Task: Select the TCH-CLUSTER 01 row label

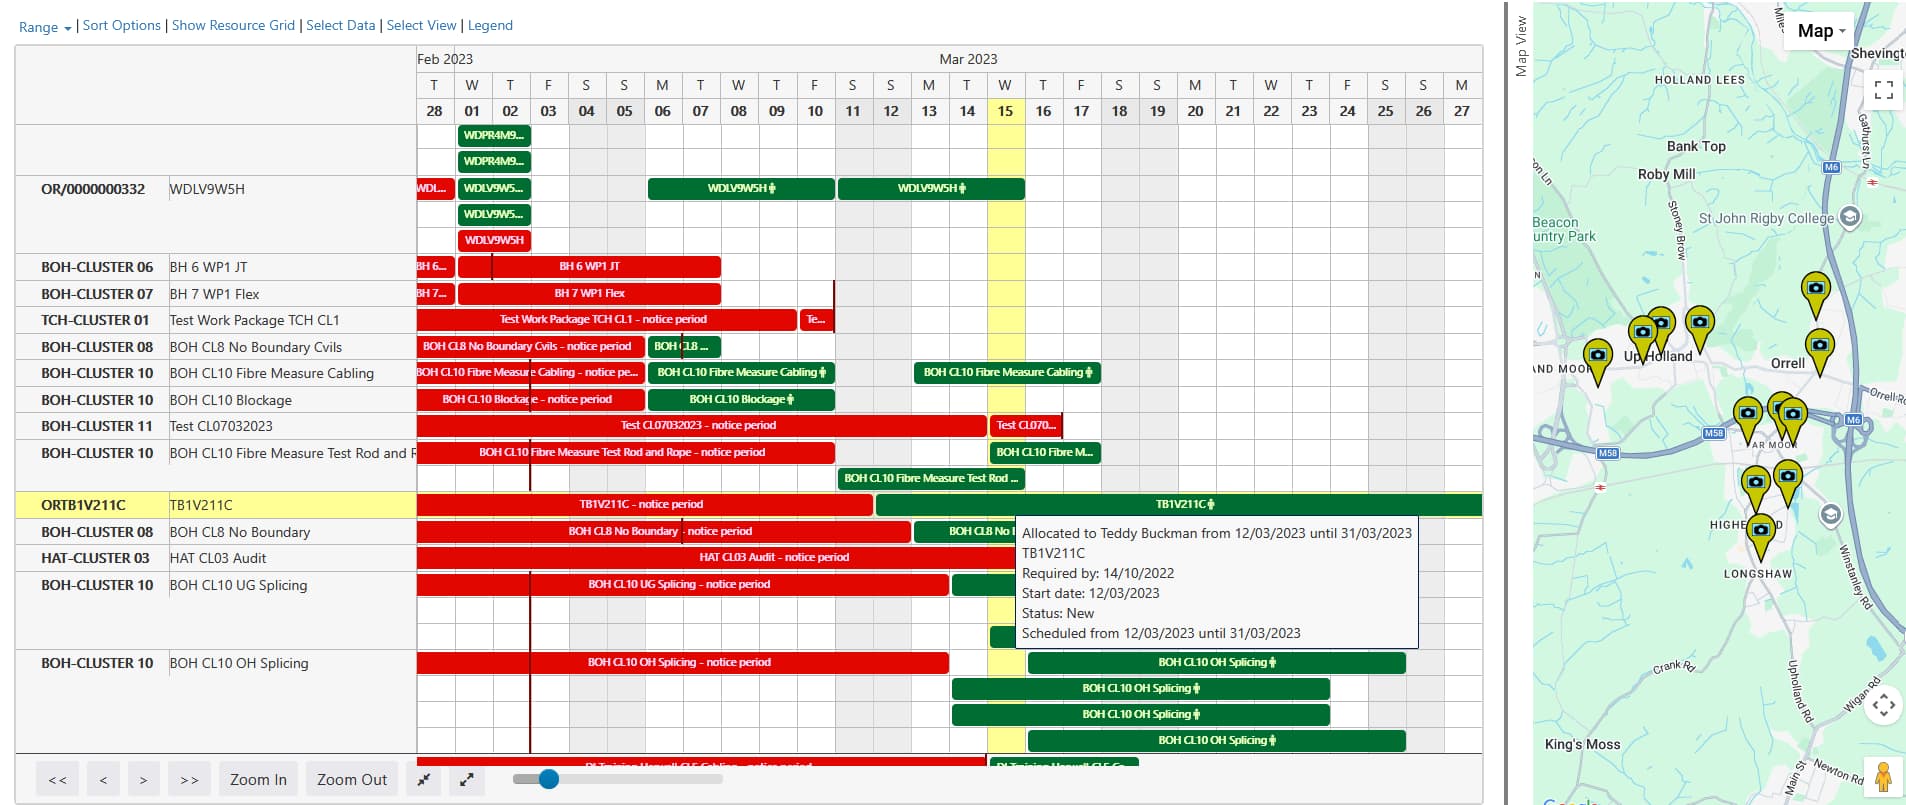Action: point(95,320)
